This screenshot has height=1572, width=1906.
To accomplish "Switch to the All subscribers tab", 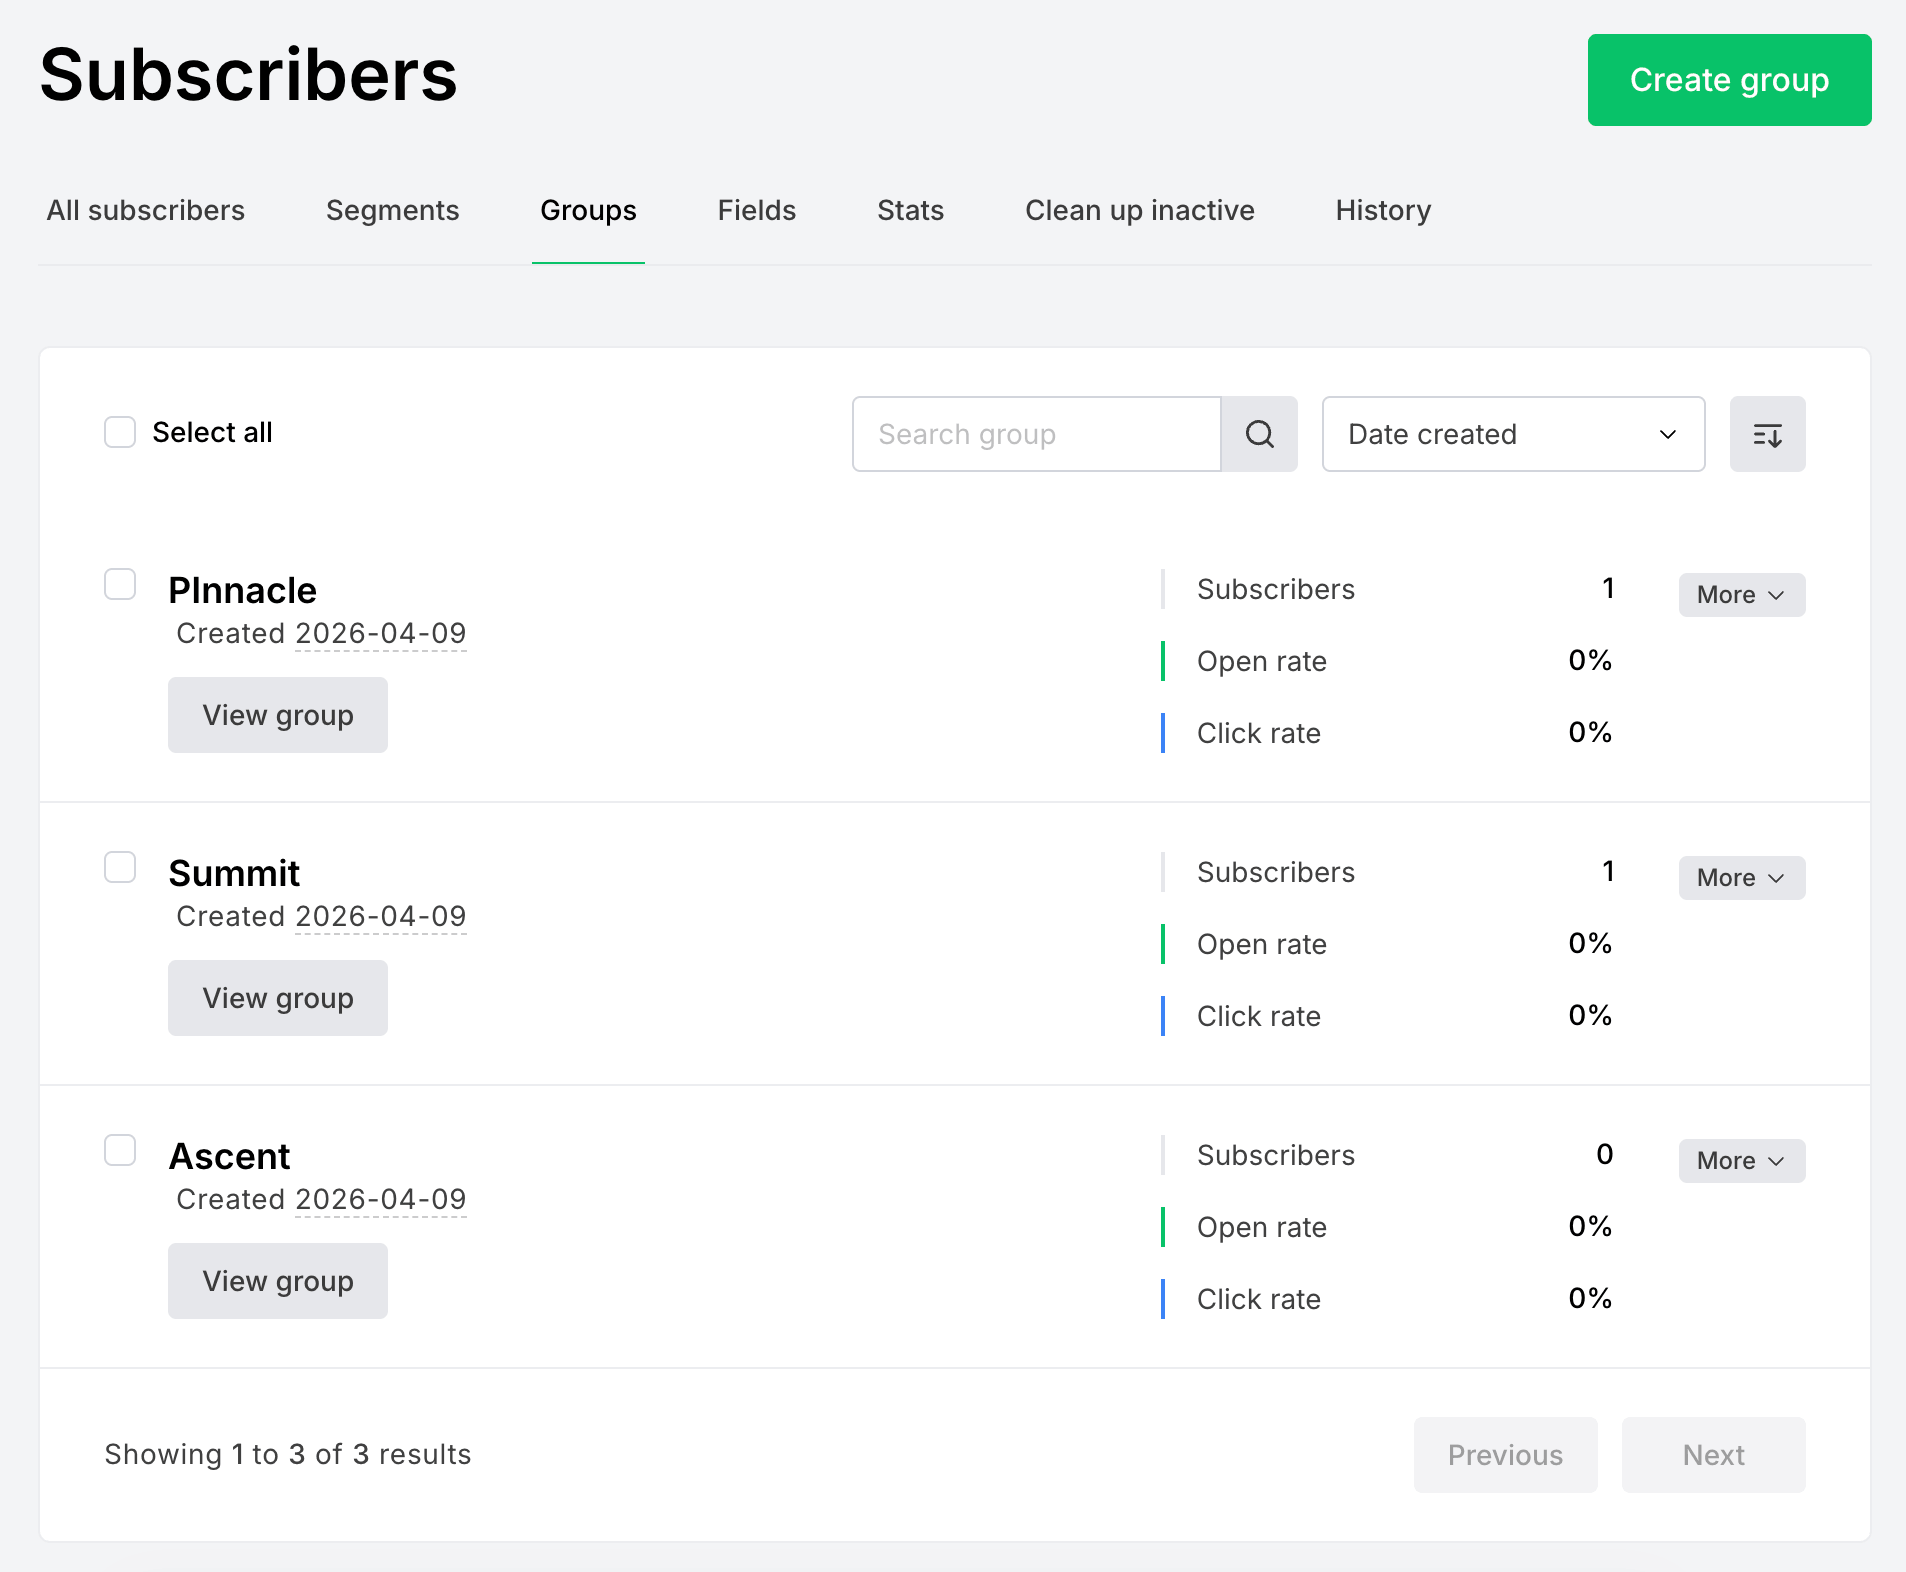I will (146, 210).
